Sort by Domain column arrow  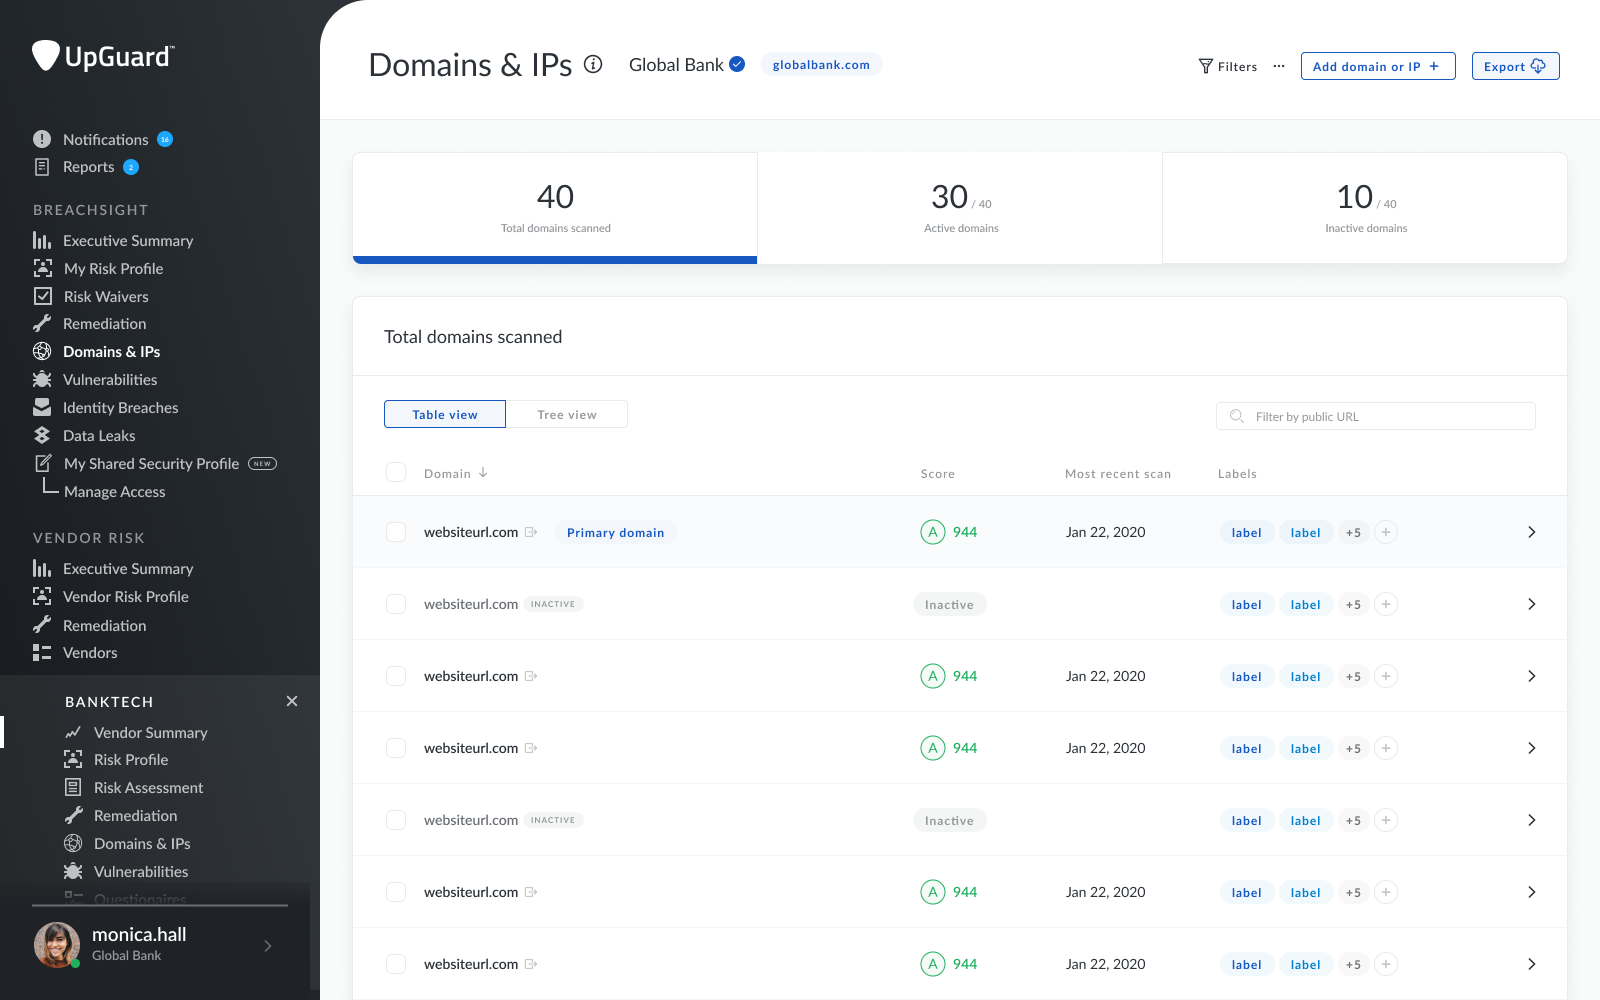click(x=483, y=473)
